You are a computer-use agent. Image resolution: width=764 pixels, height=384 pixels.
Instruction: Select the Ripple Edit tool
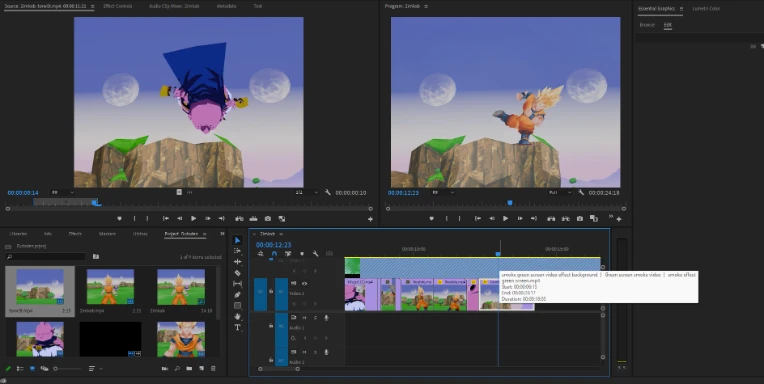point(237,262)
